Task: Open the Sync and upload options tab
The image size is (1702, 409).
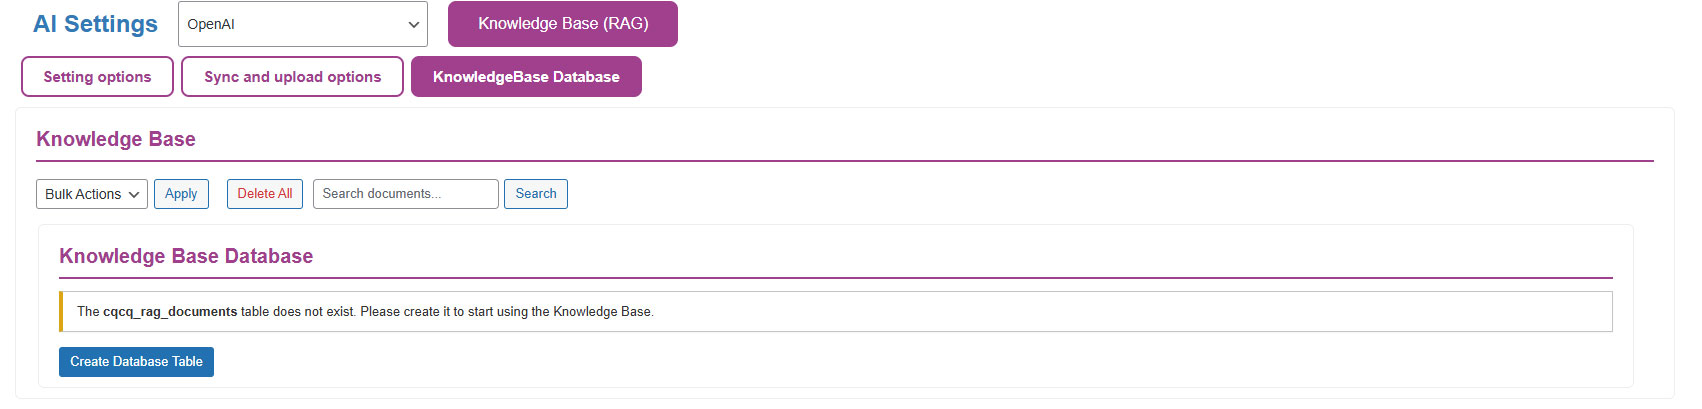Action: 292,77
